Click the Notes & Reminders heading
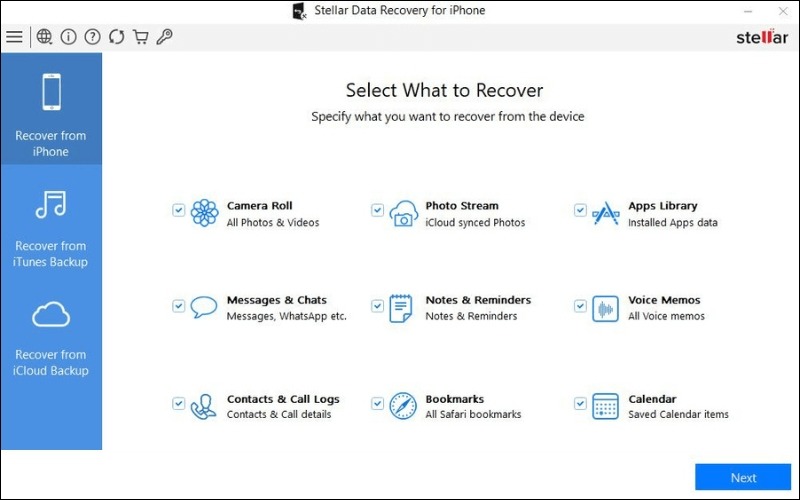The image size is (800, 500). [479, 300]
